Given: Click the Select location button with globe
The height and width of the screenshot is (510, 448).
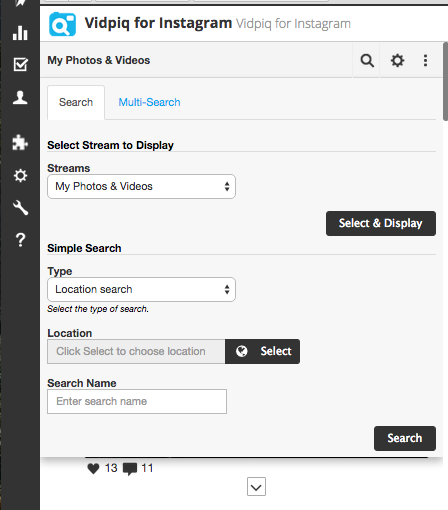Looking at the screenshot, I should coord(262,351).
